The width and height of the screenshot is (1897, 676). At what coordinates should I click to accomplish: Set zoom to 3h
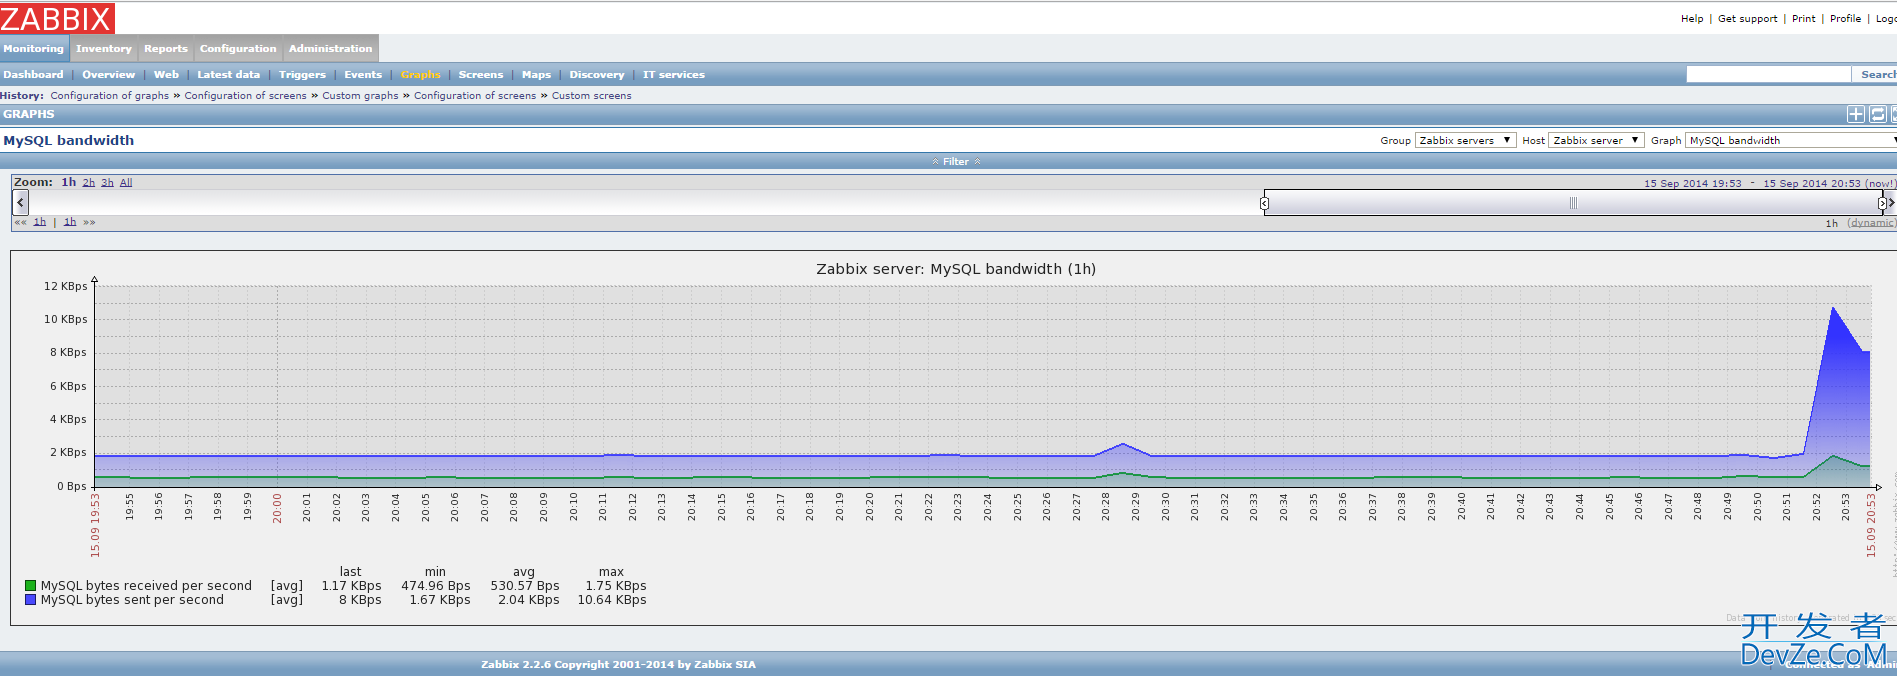[x=107, y=182]
